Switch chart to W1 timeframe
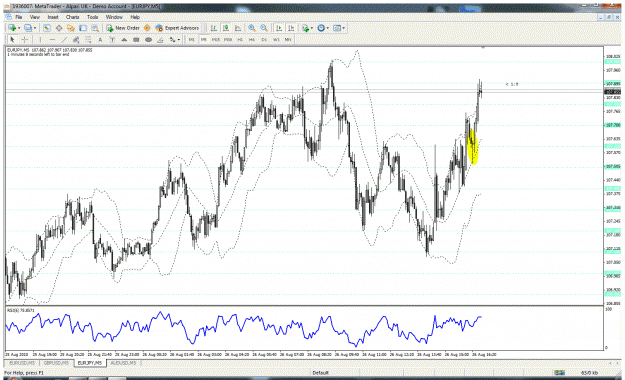Screen dimensions: 625x380 [276, 39]
